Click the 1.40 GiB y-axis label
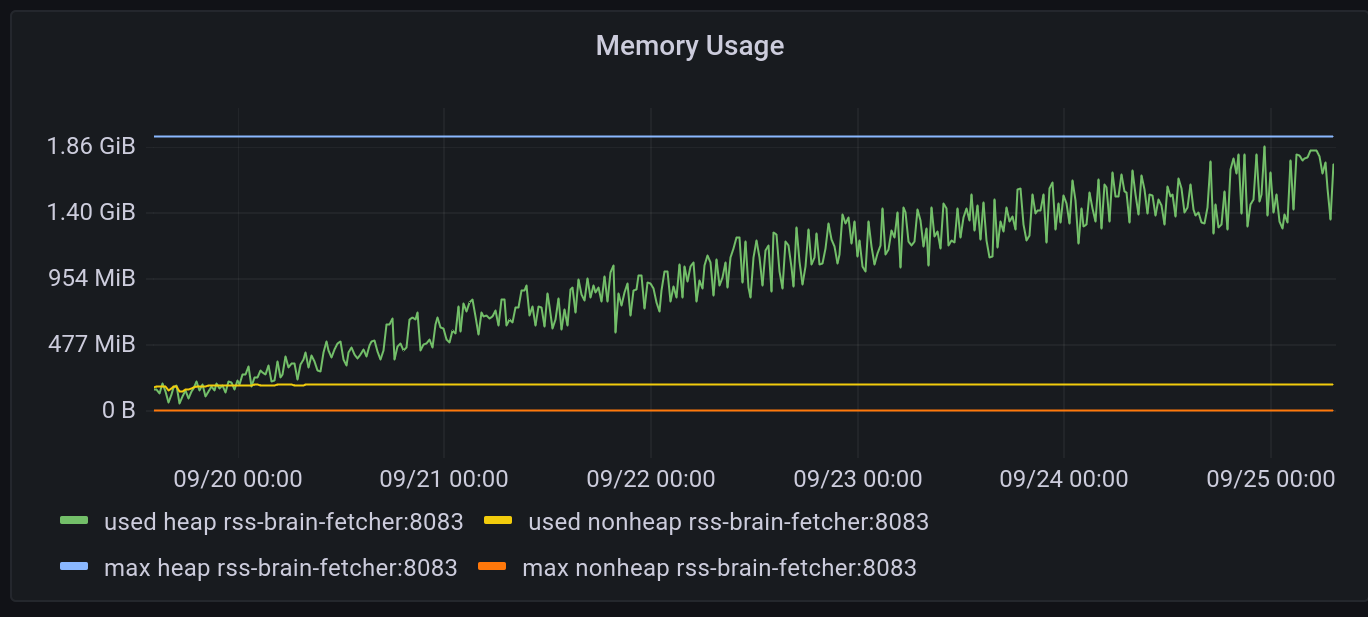 (90, 212)
